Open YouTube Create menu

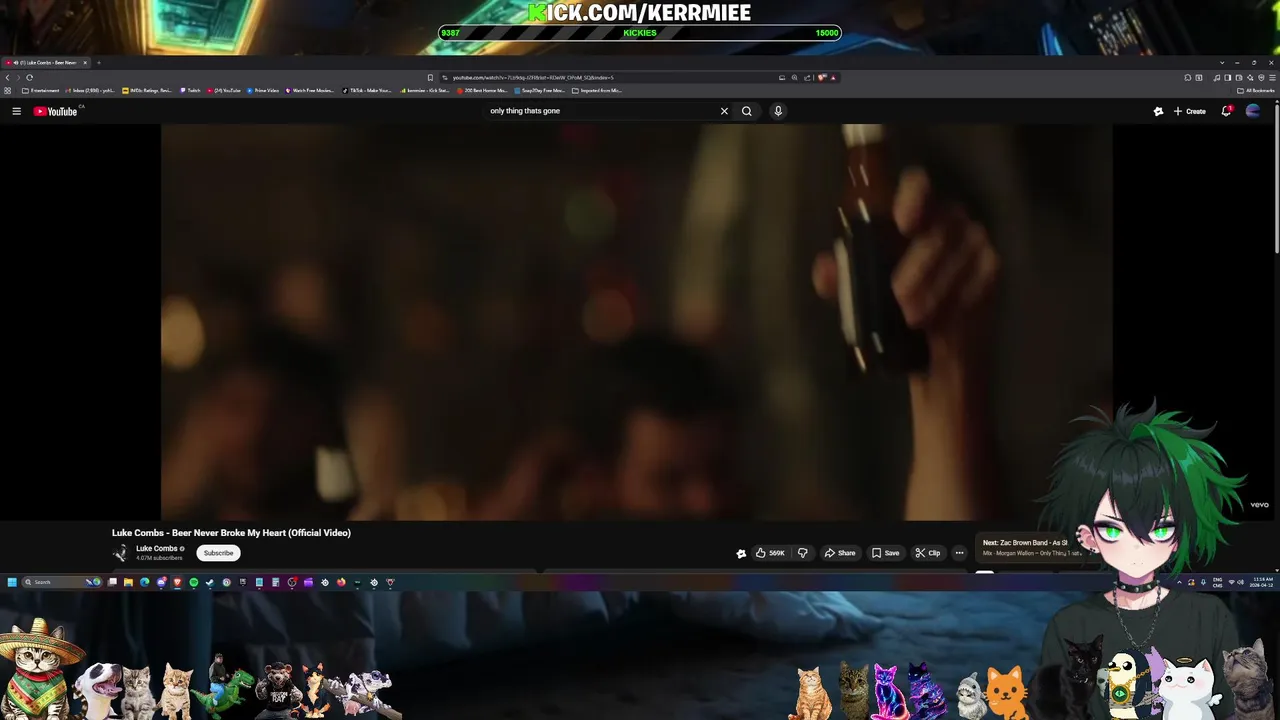pos(1190,111)
